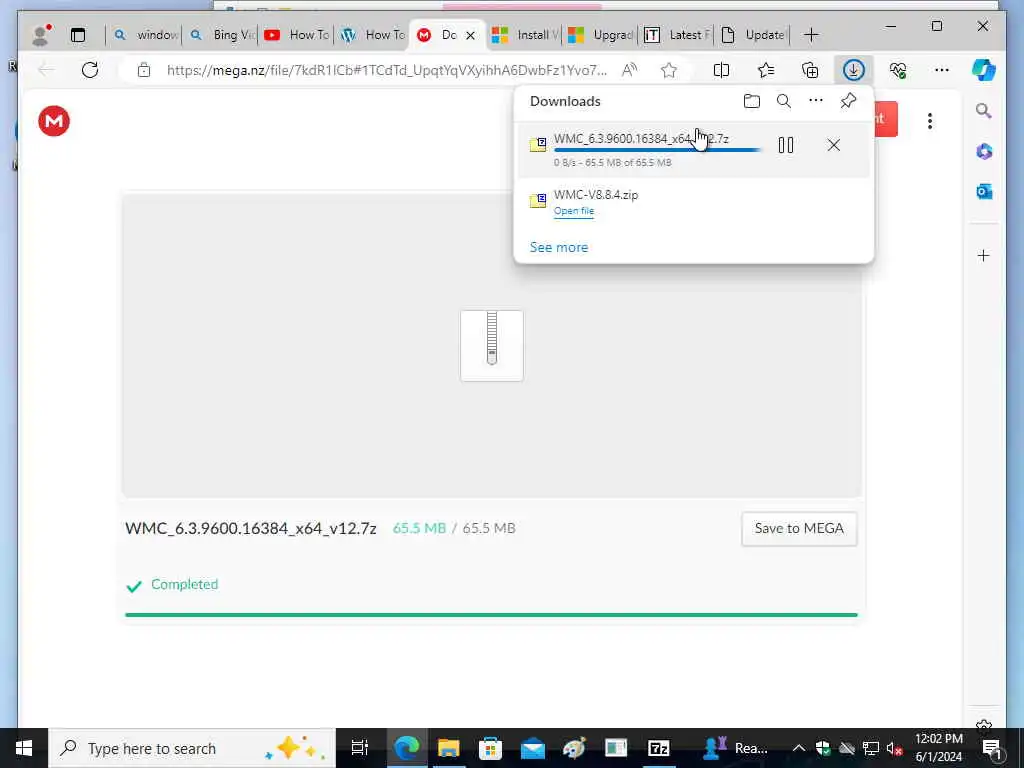Screen dimensions: 1024x768
Task: Click Save to MEGA button
Action: pyautogui.click(x=799, y=528)
